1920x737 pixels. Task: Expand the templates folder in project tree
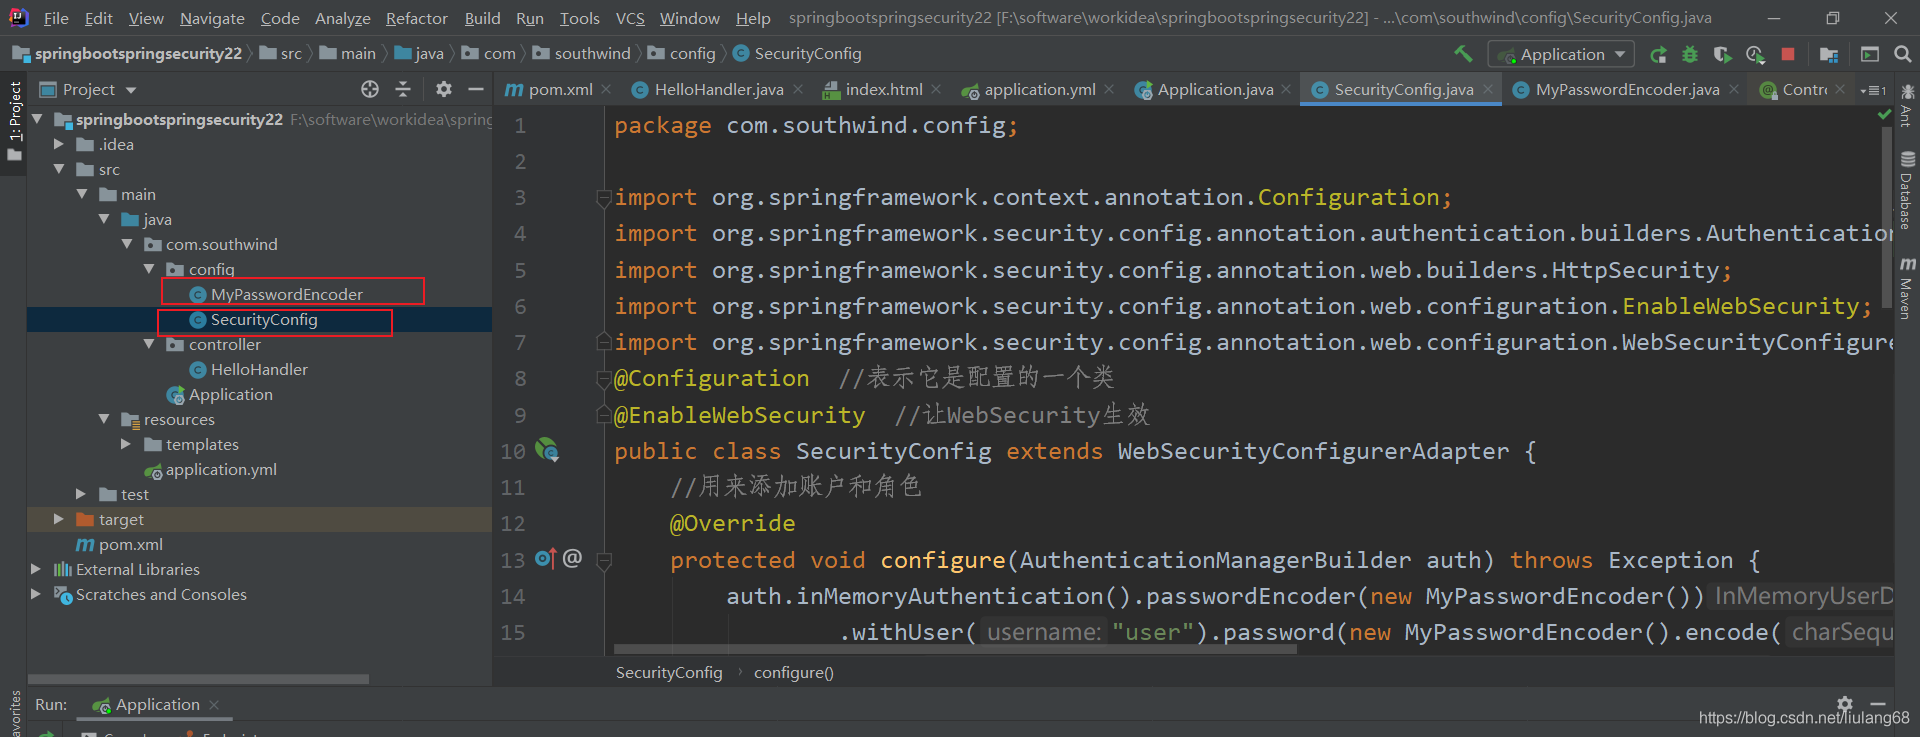(126, 444)
